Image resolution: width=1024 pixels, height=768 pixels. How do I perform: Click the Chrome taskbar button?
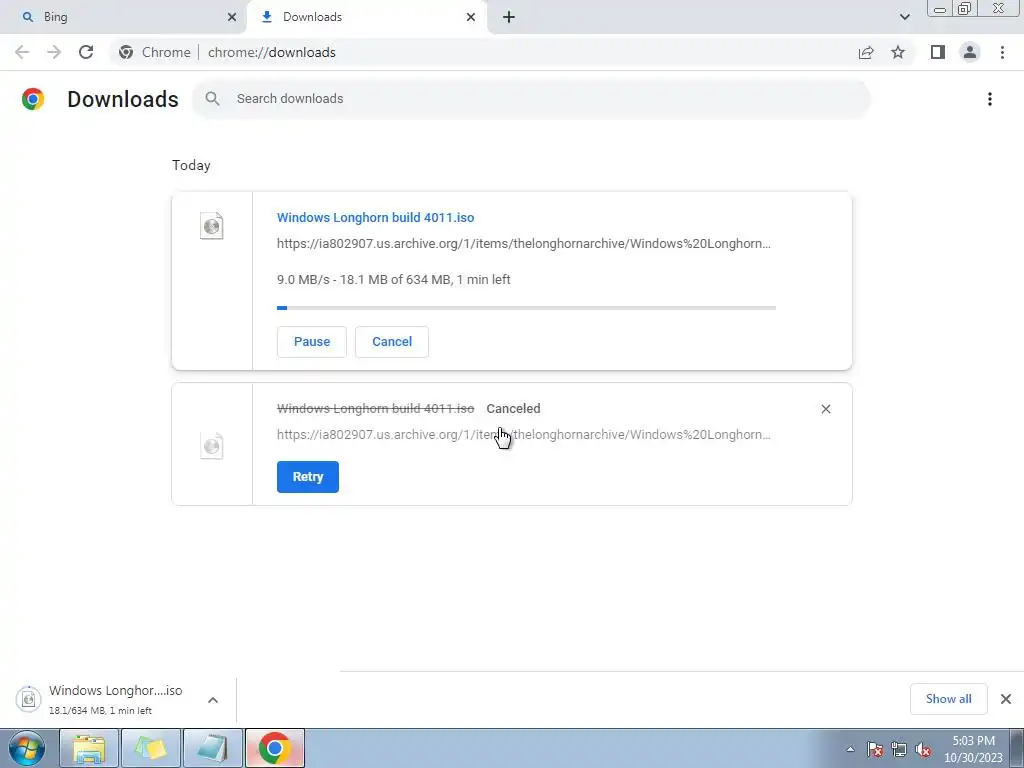point(275,748)
